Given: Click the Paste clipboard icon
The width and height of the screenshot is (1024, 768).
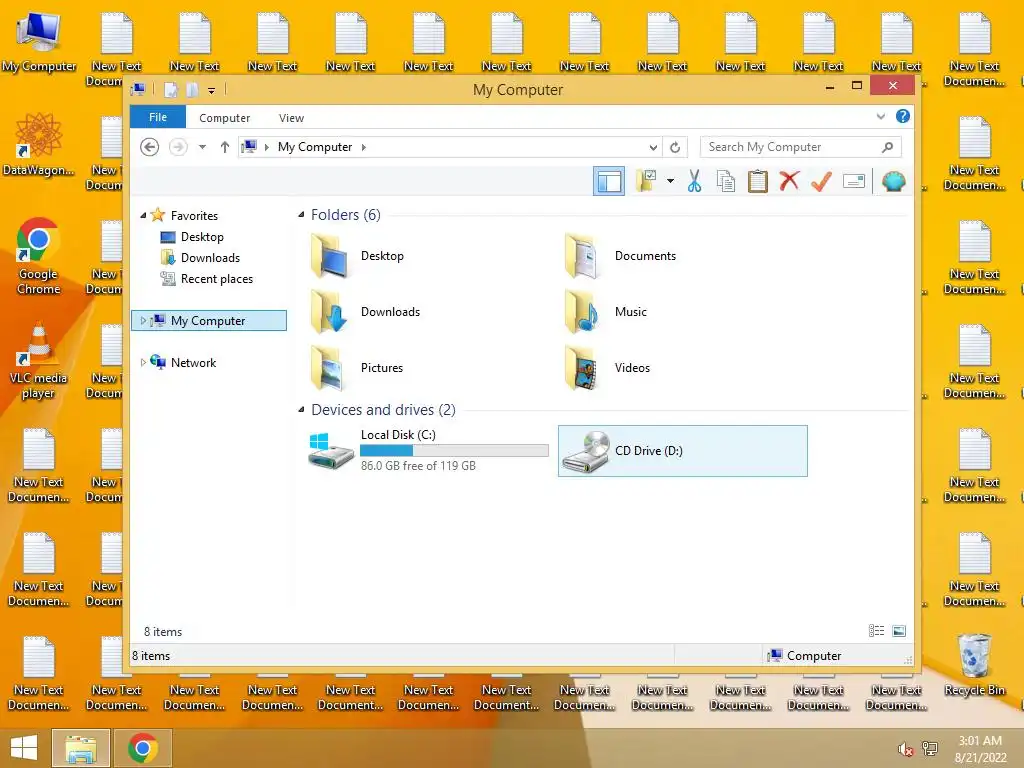Looking at the screenshot, I should tap(758, 181).
